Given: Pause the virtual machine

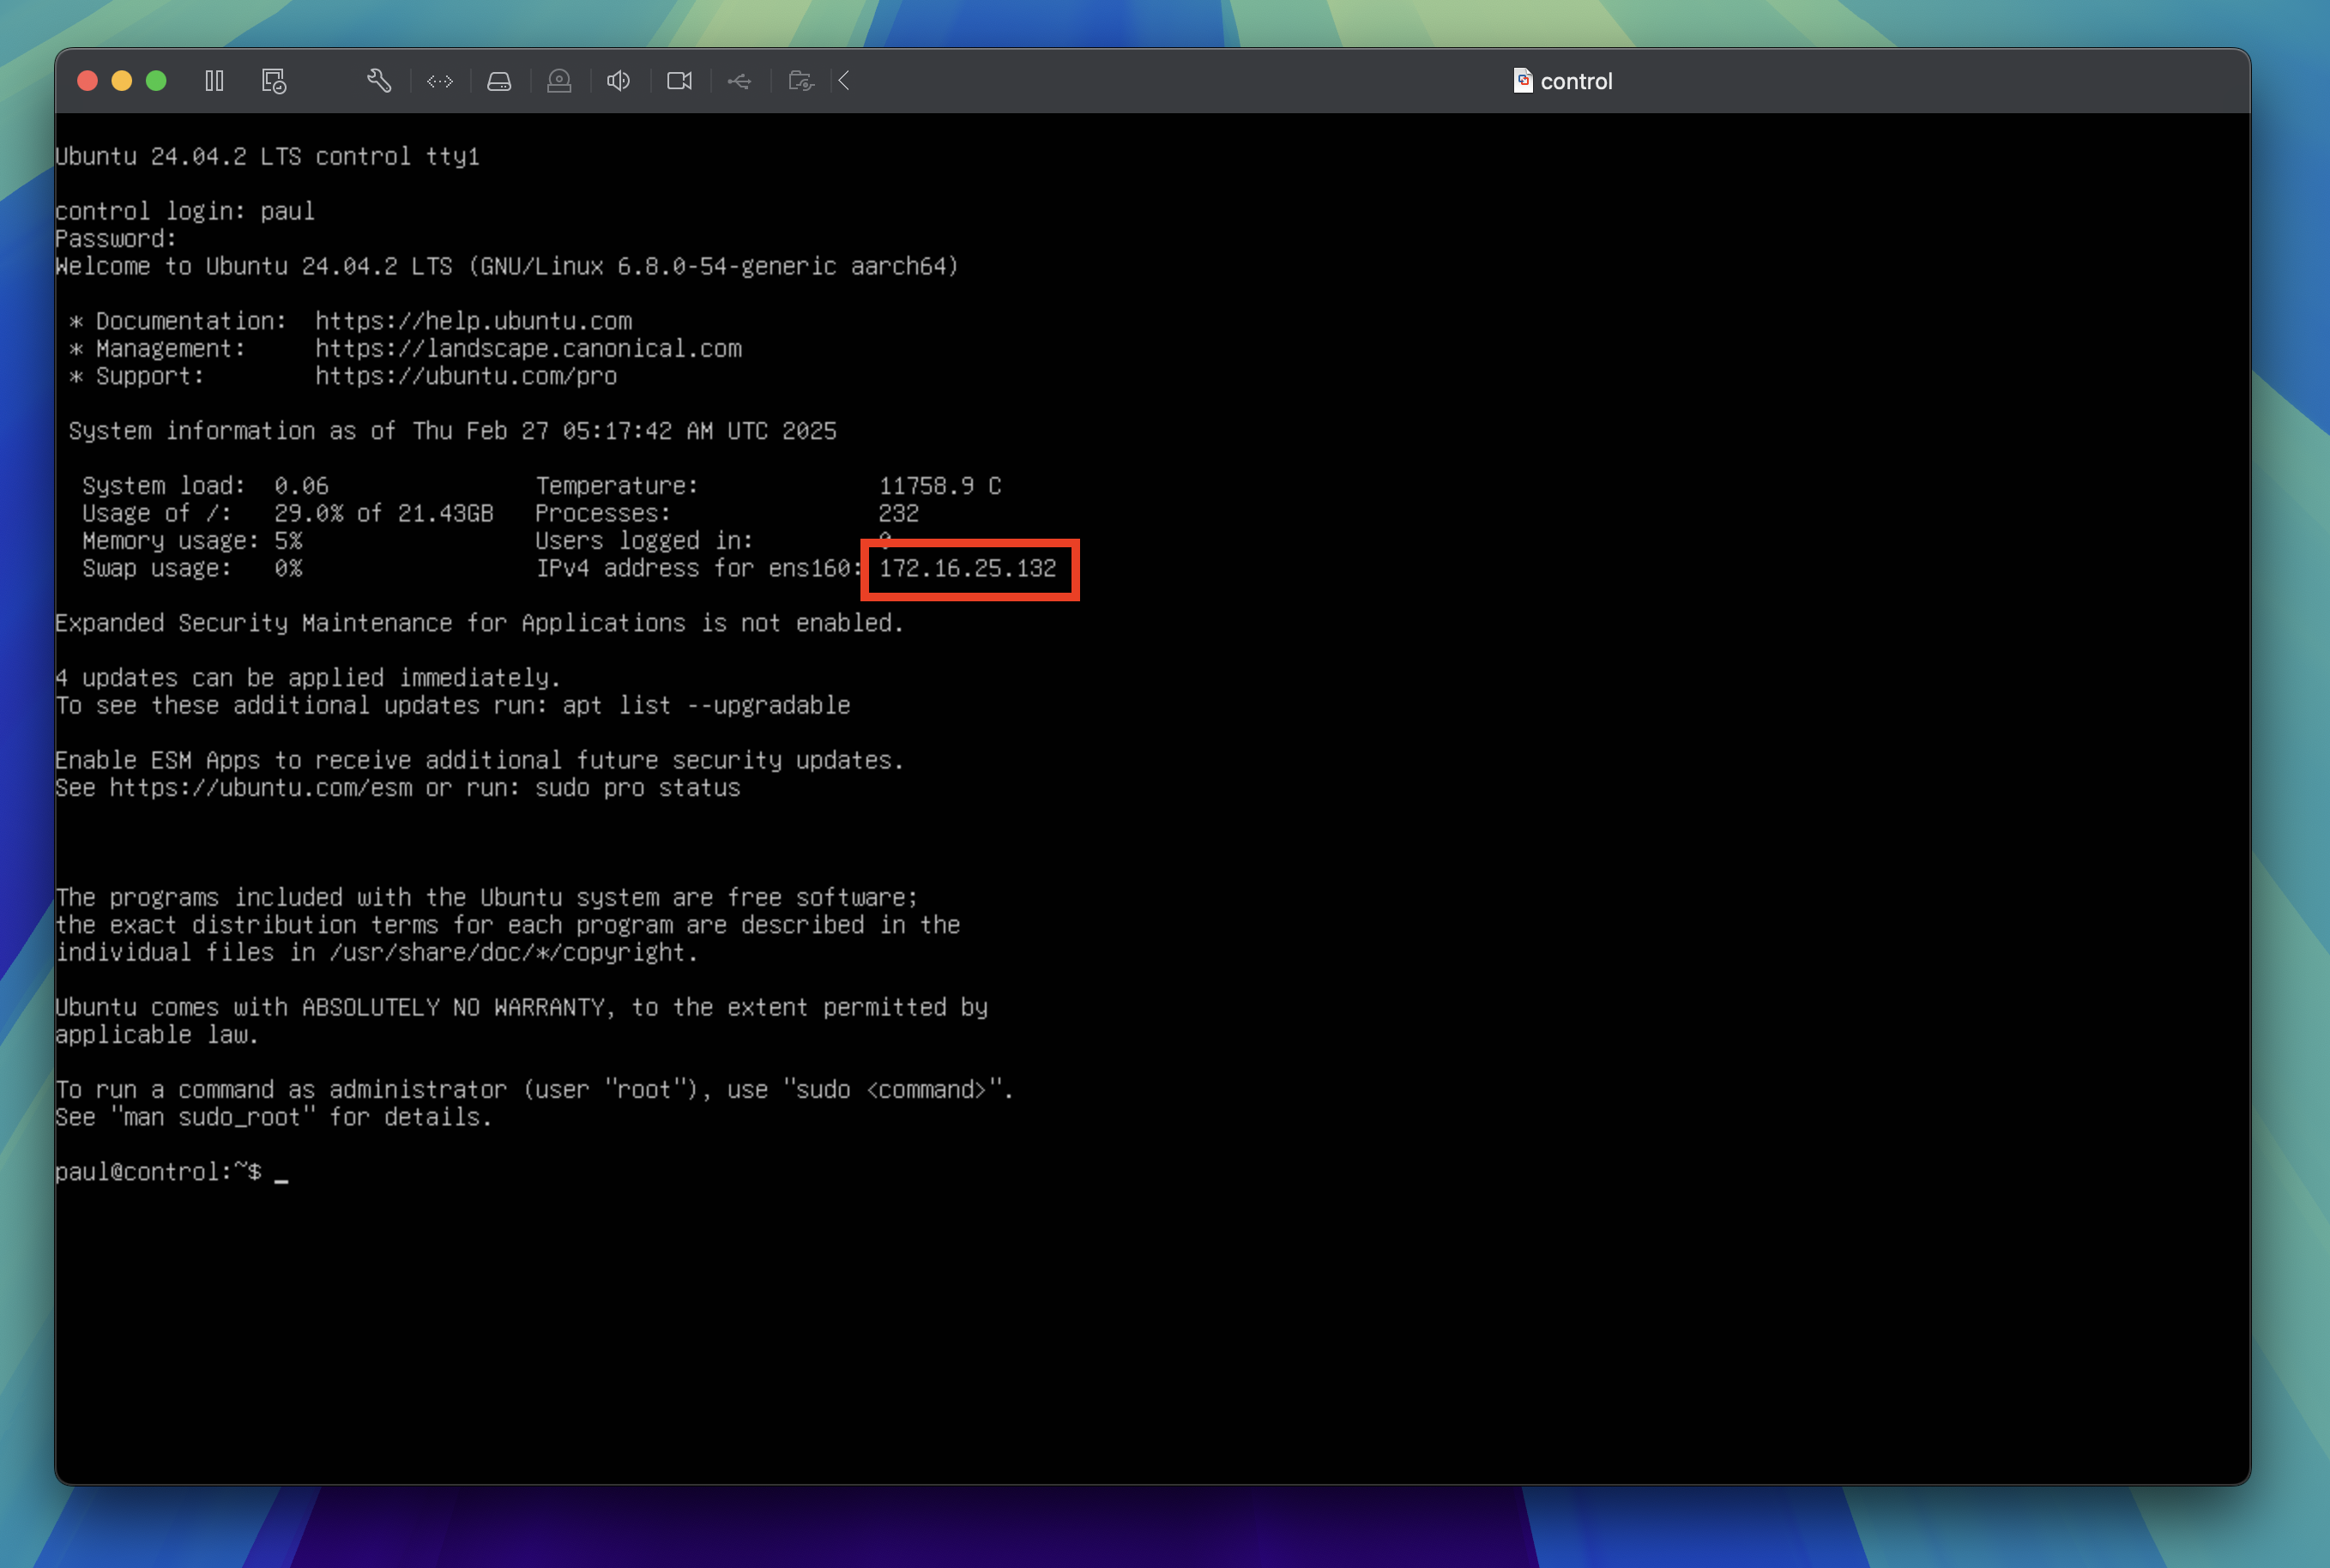Looking at the screenshot, I should point(214,81).
